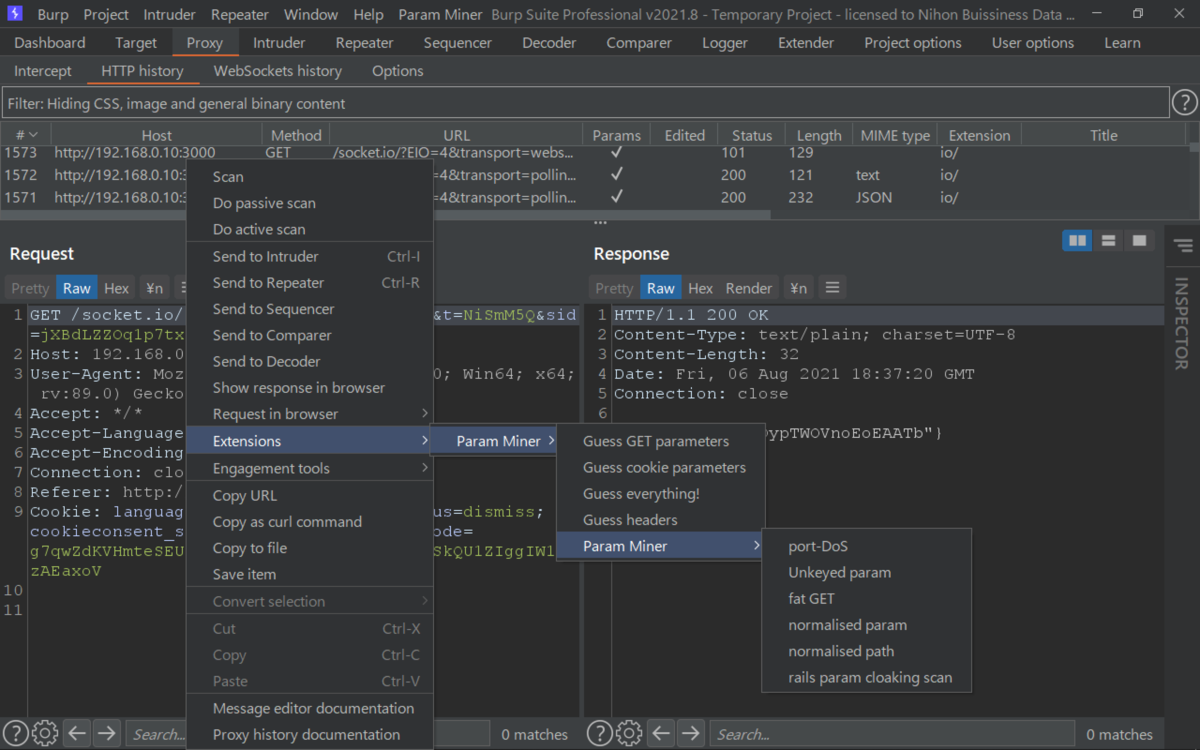Screen dimensions: 1200x750
Task: Select stacked horizontal layout icon
Action: (1108, 240)
